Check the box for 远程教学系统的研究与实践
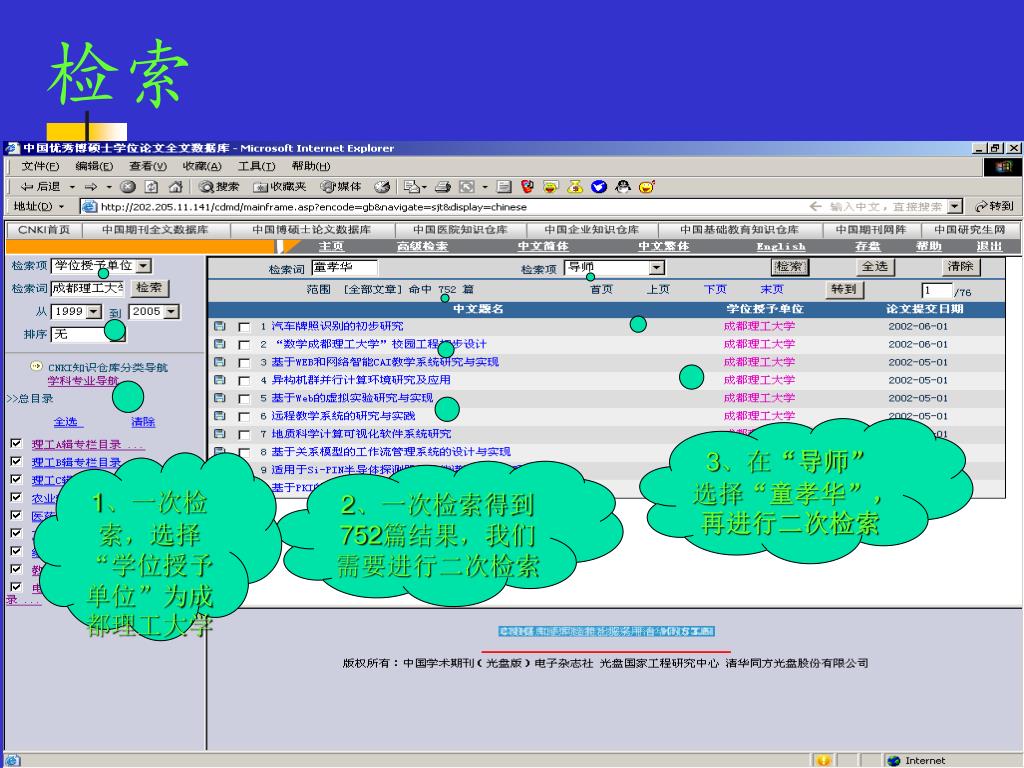The image size is (1024, 768). [x=244, y=417]
